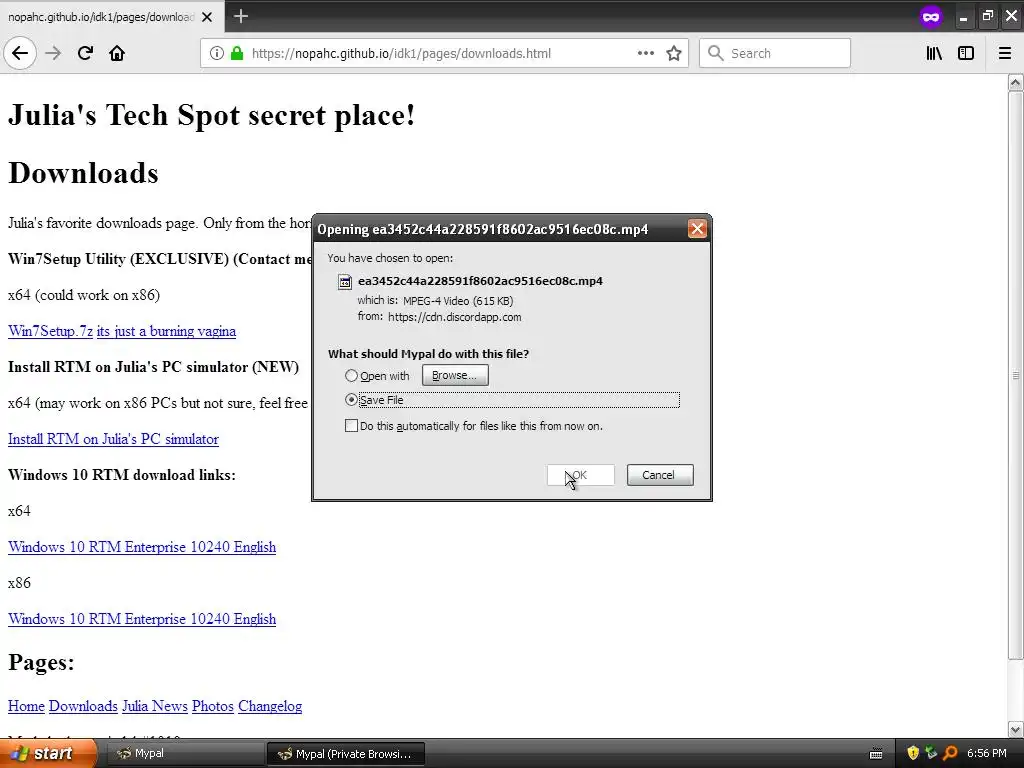Click the 6:56 PM clock
Viewport: 1024px width, 768px height.
987,754
